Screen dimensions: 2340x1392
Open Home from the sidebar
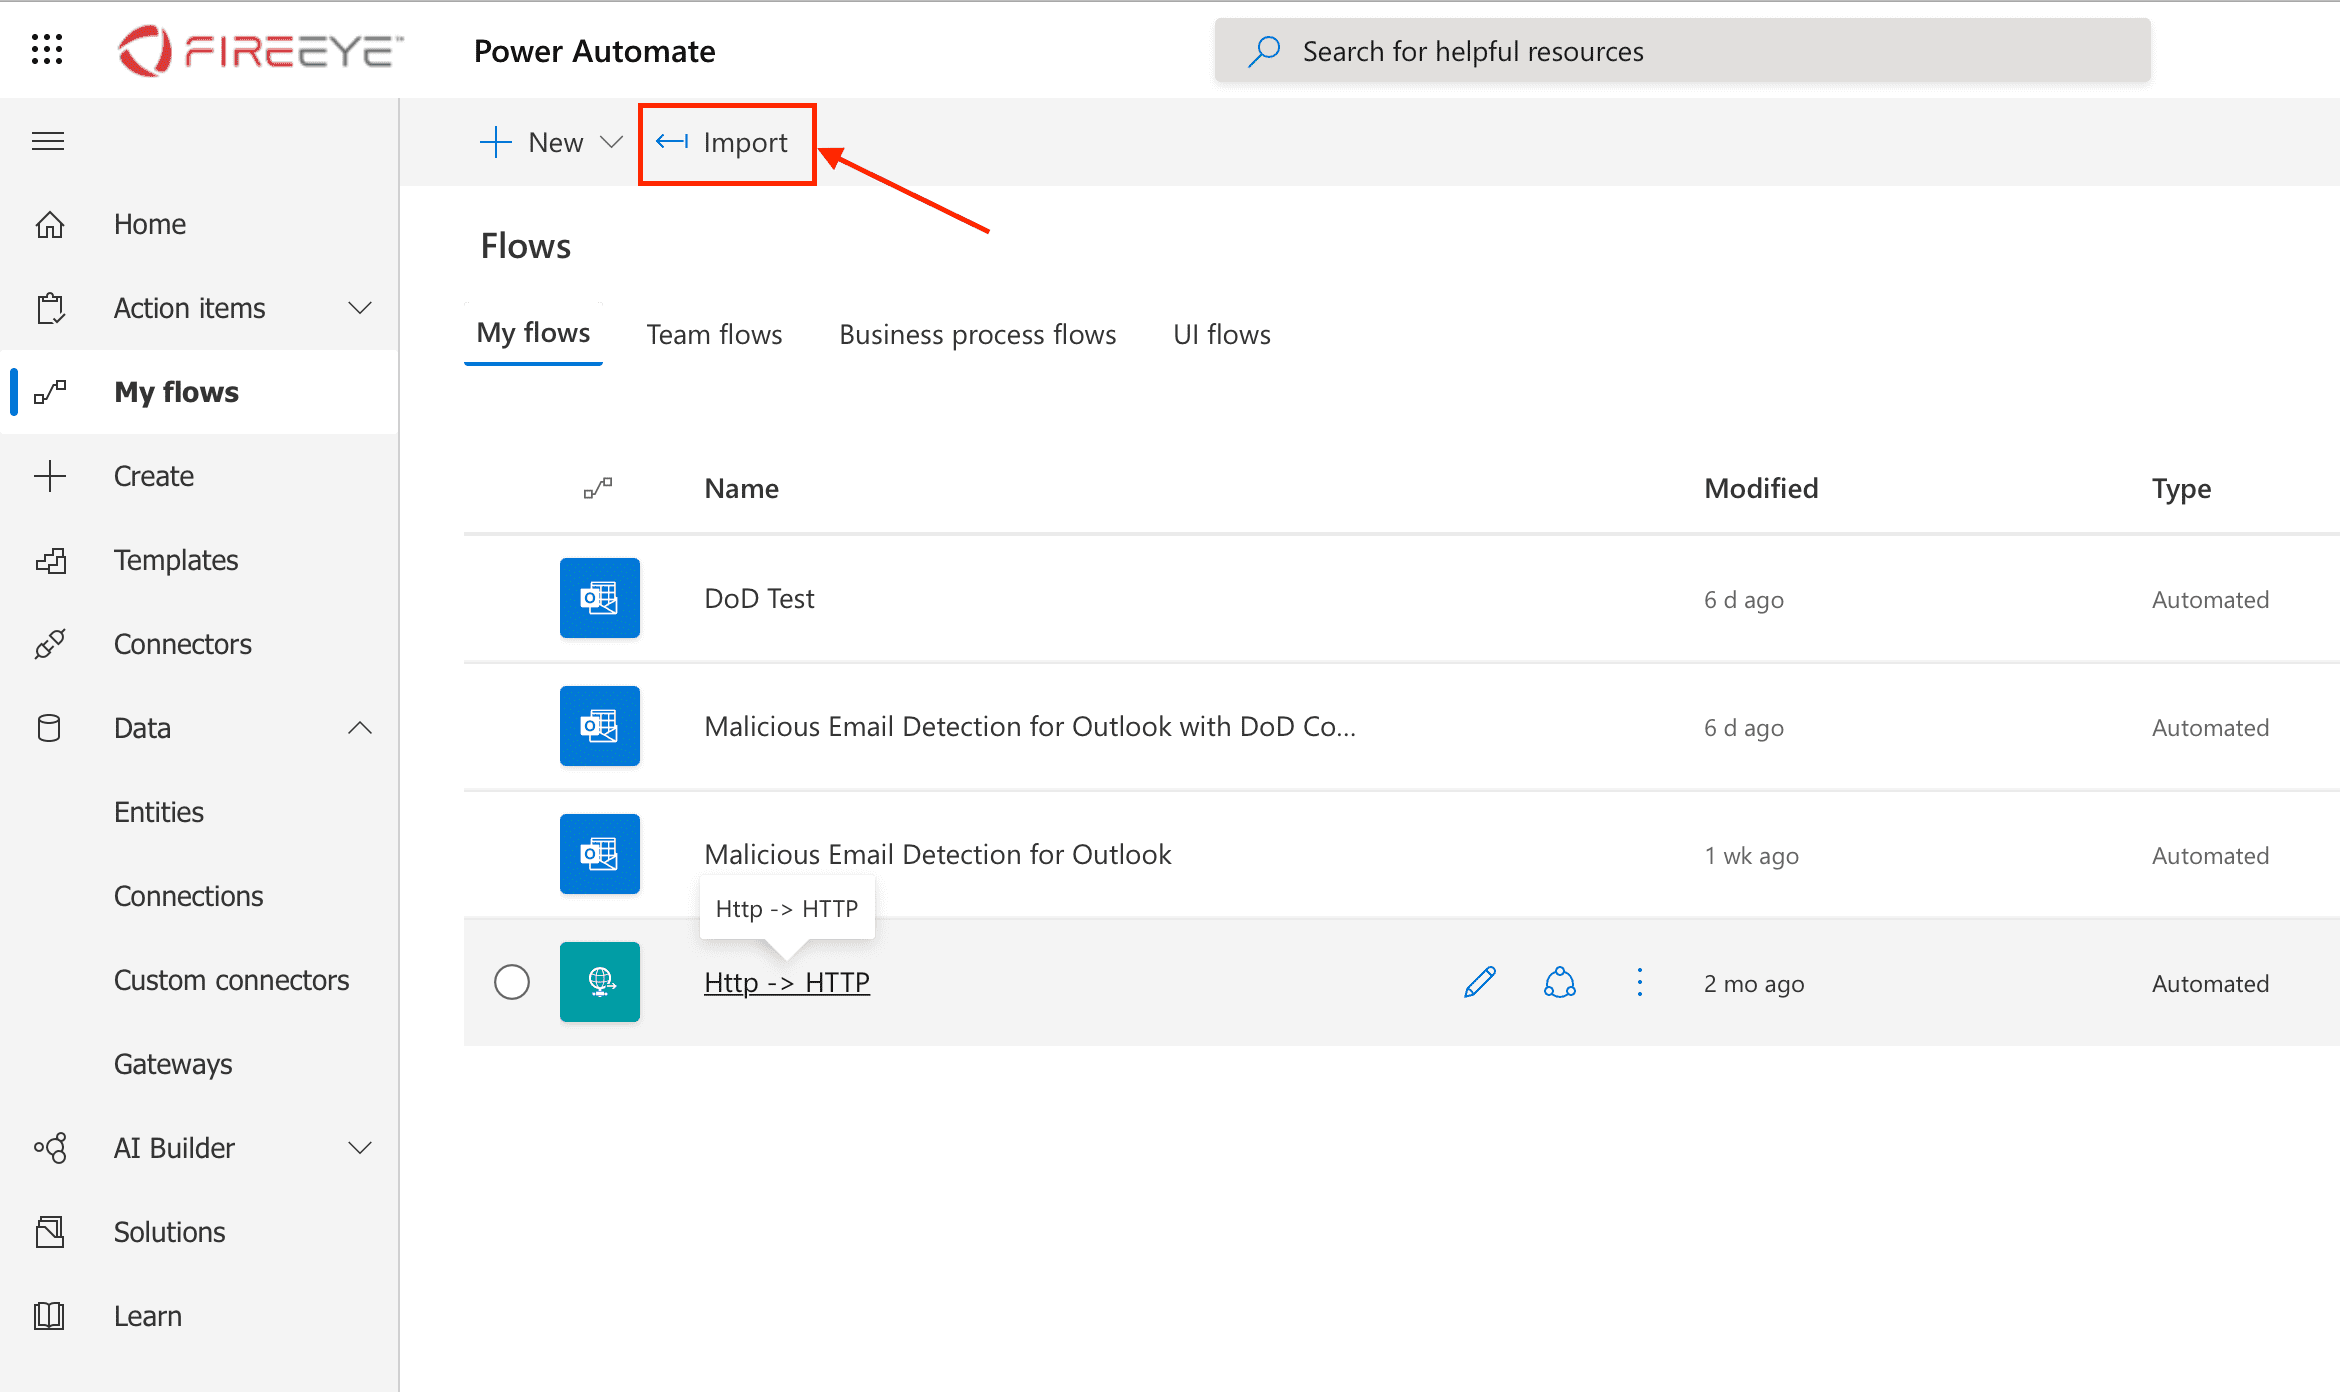[x=148, y=223]
